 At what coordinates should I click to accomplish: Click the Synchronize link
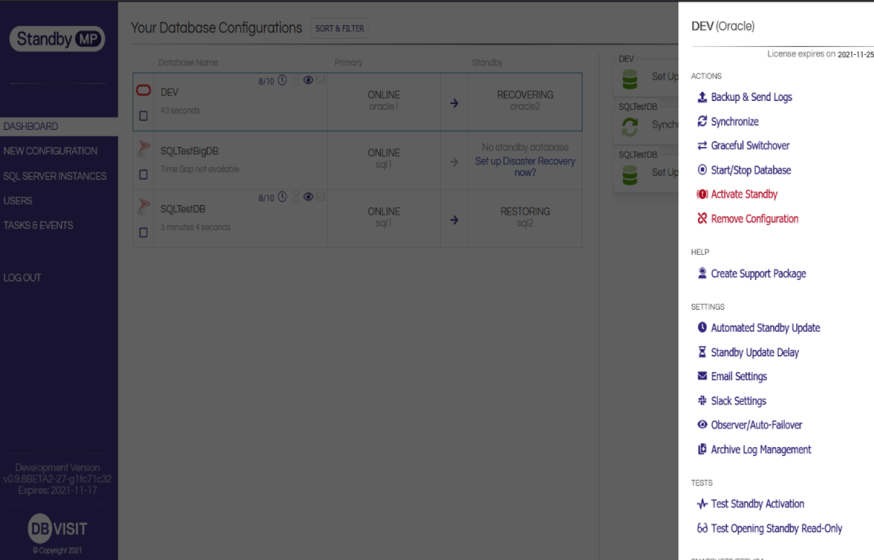[735, 121]
